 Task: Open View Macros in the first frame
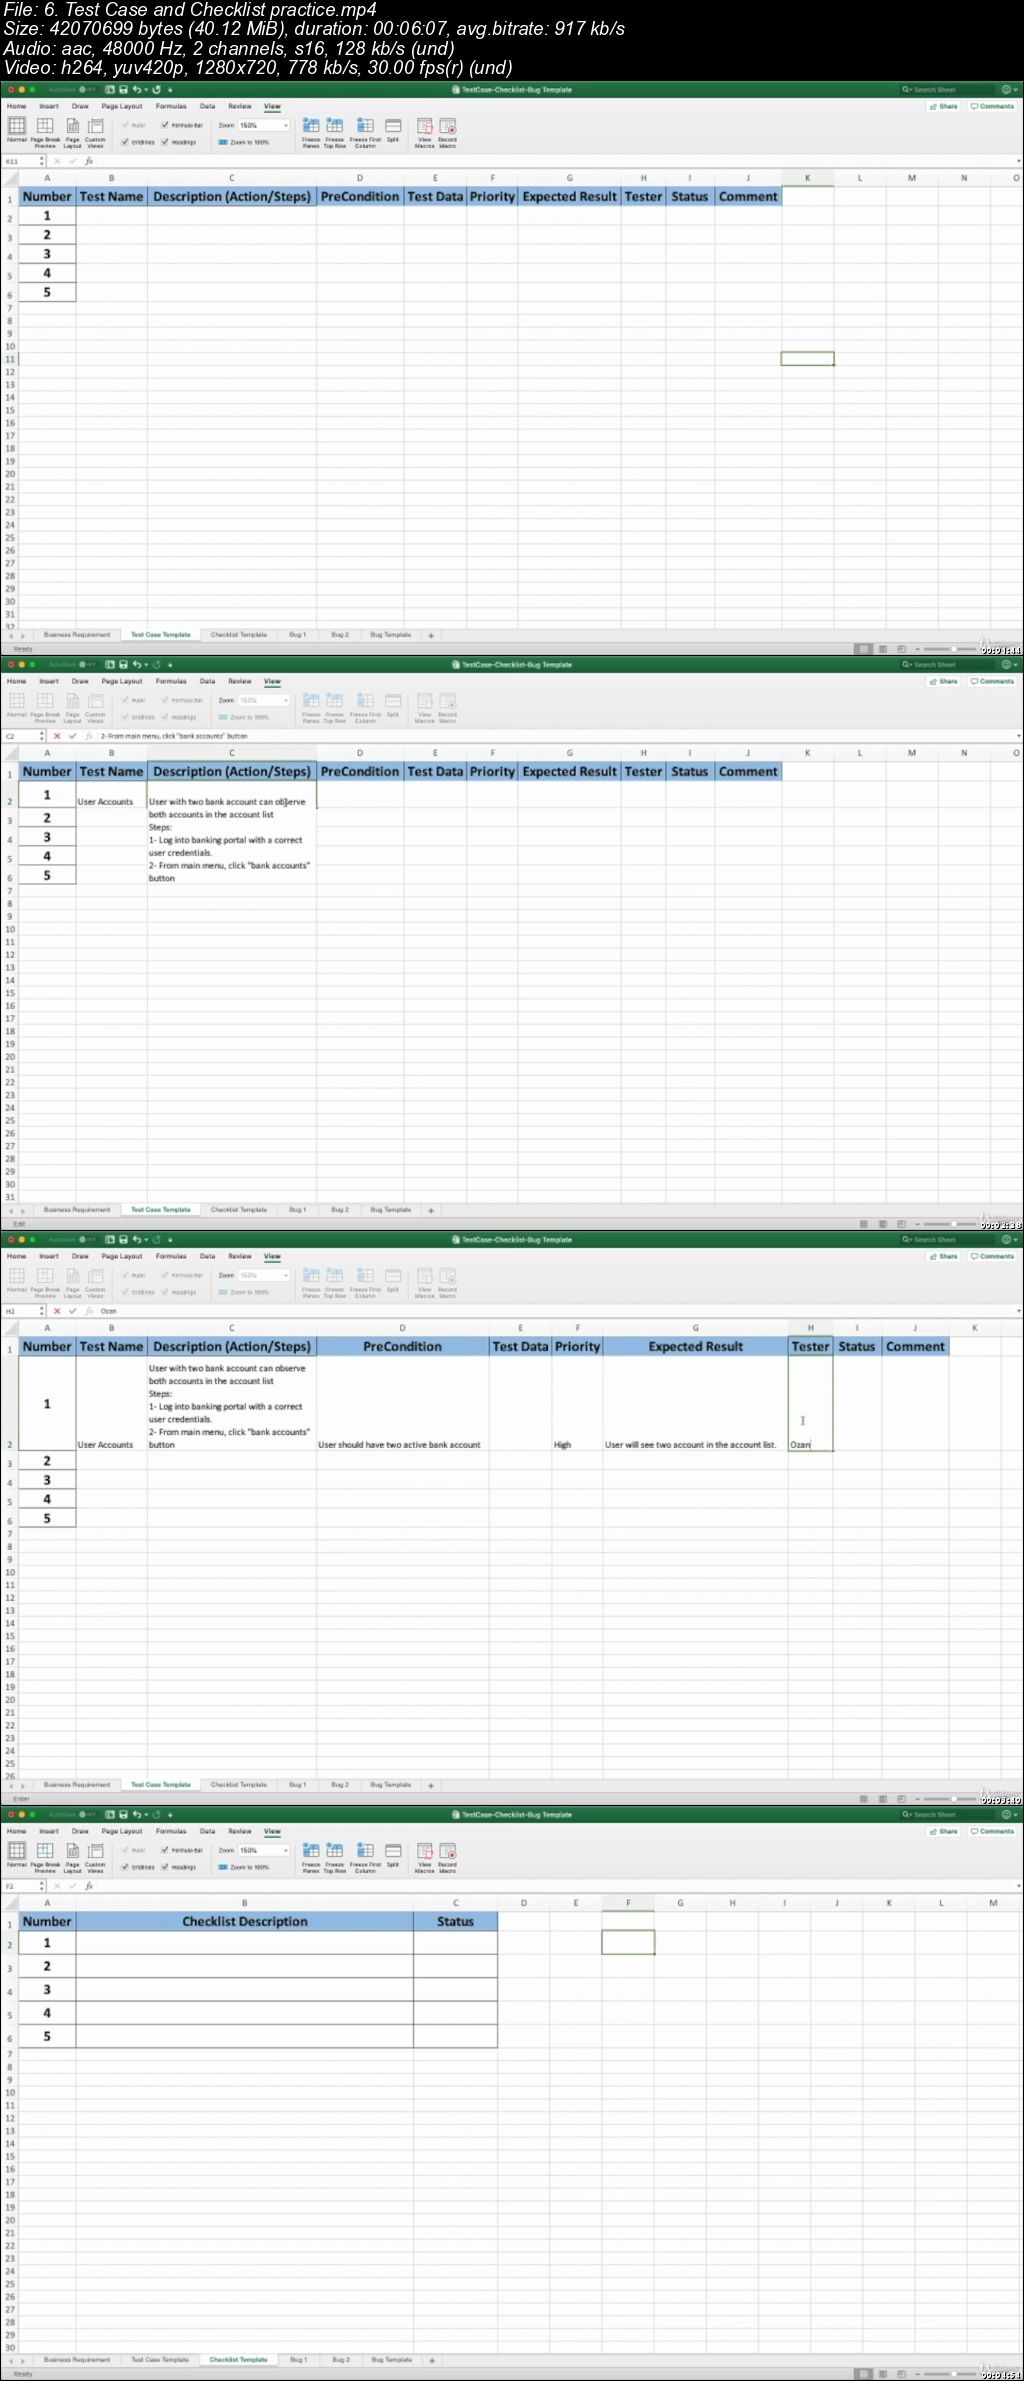(424, 126)
